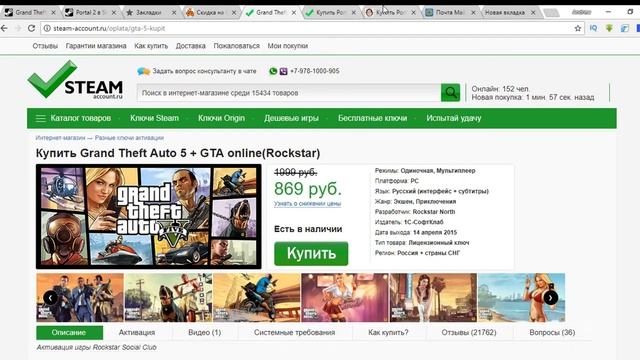Click the IQ extension icon in the toolbar
Screen dimensions: 640x360
(x=593, y=28)
